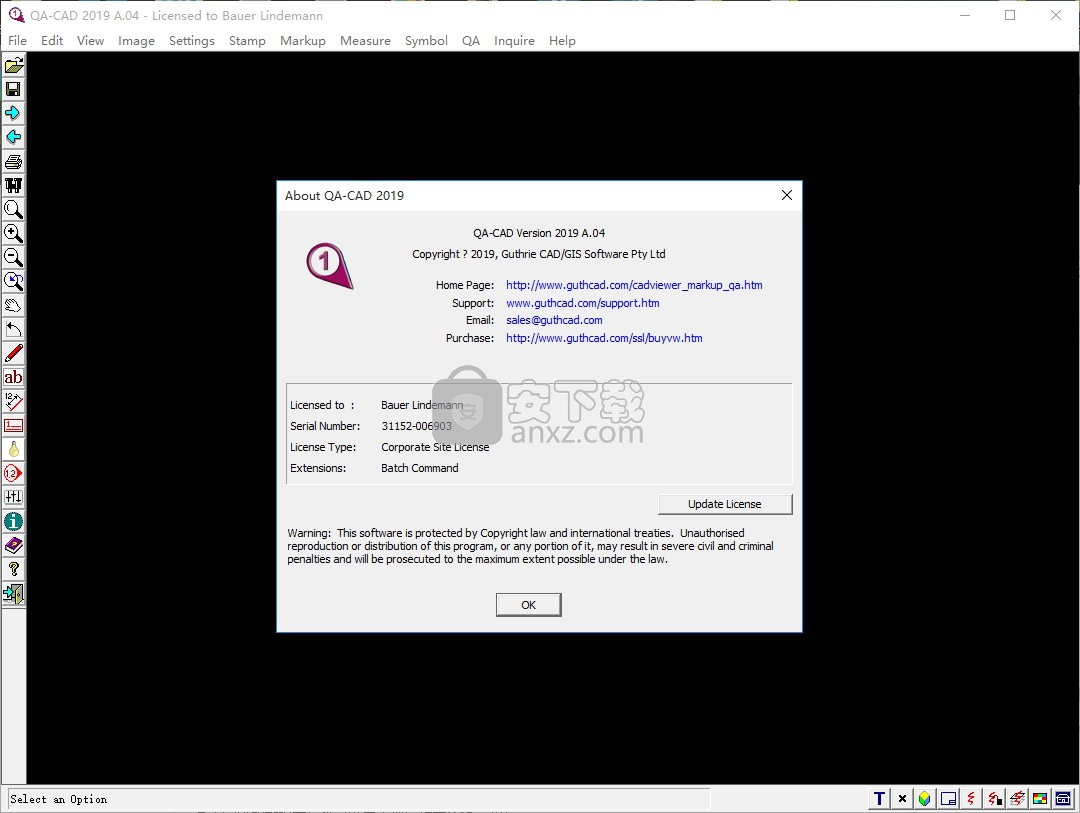Print using the printer icon
This screenshot has width=1080, height=813.
pyautogui.click(x=14, y=162)
